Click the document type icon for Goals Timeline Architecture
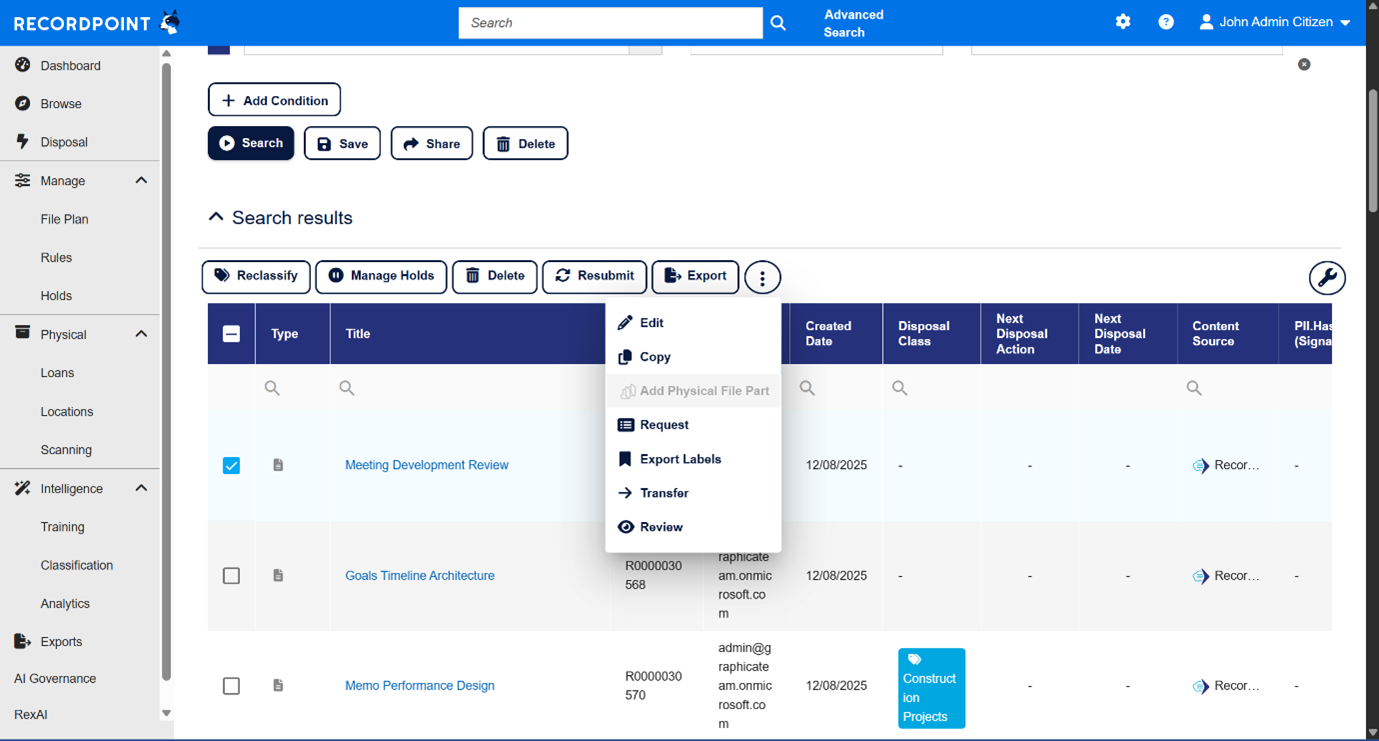 (x=278, y=576)
